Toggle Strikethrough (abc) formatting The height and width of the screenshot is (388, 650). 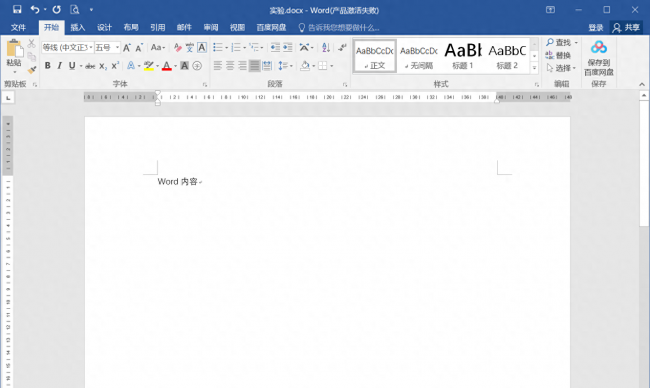(x=90, y=66)
